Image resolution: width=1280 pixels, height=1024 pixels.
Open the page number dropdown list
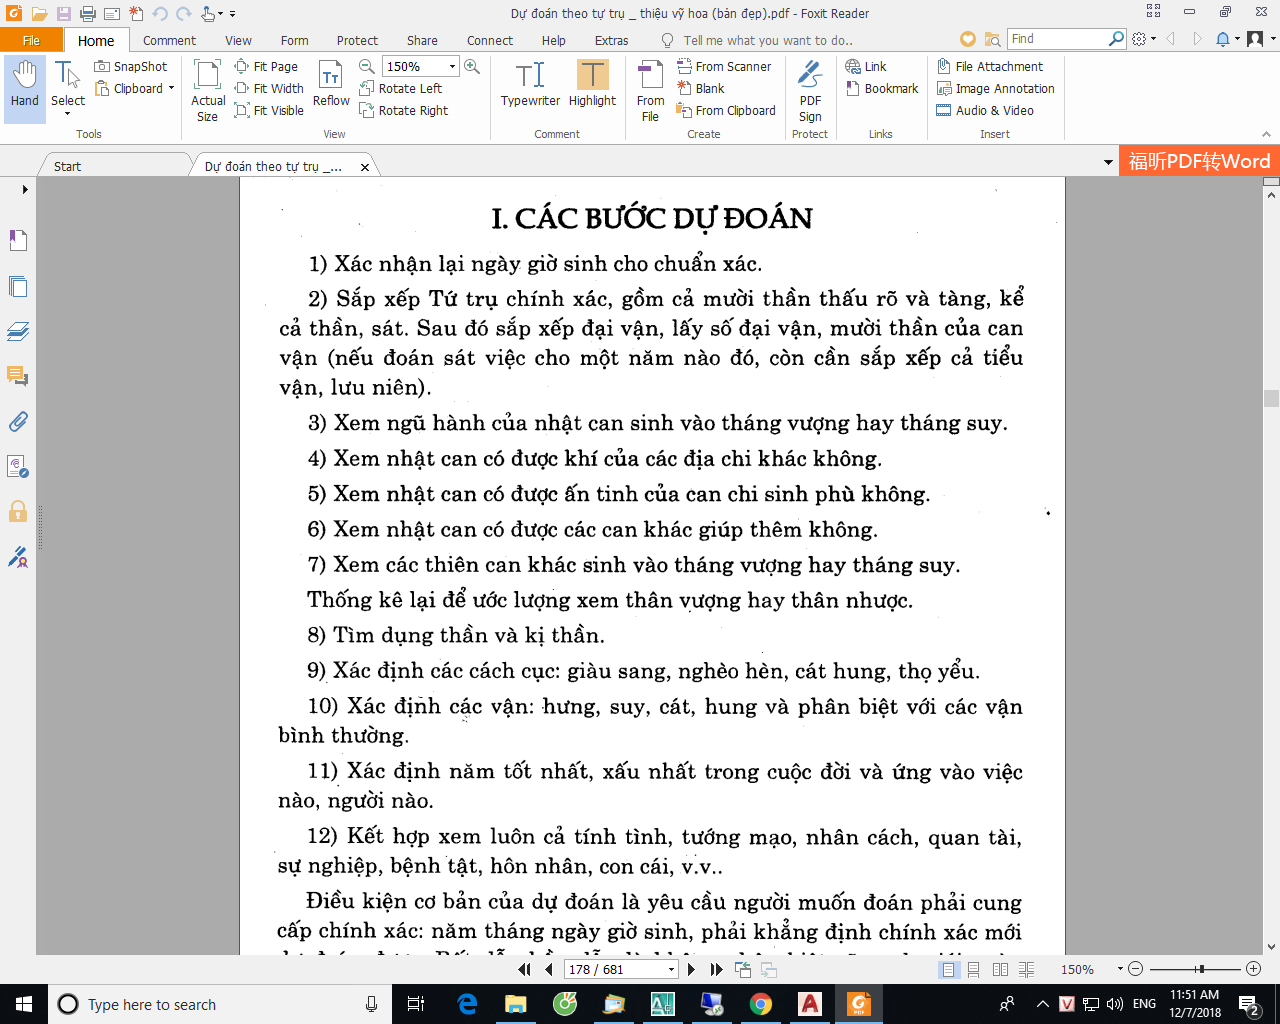click(671, 969)
